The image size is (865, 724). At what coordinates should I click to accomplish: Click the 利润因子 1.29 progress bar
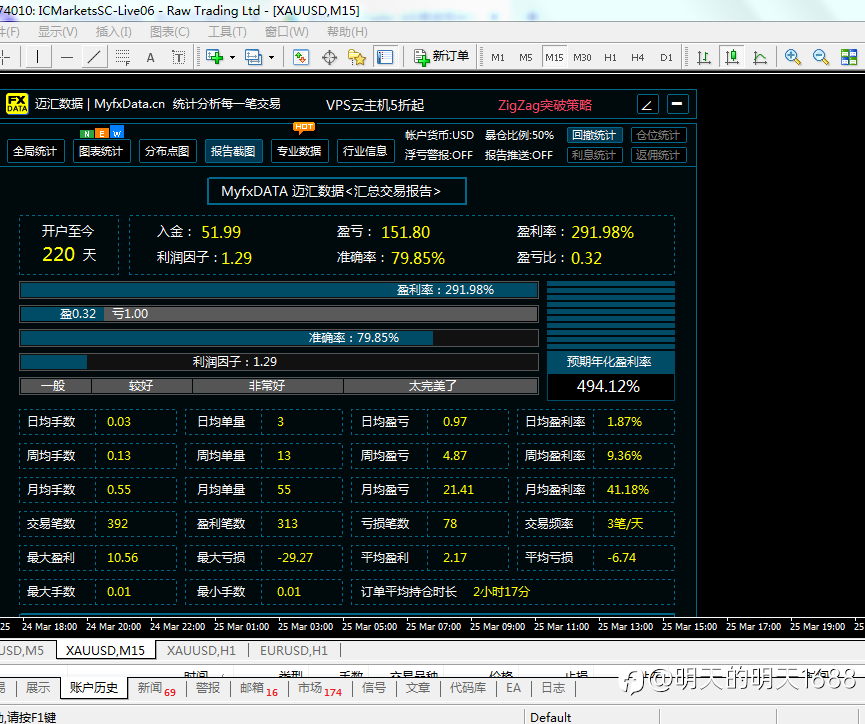click(279, 361)
